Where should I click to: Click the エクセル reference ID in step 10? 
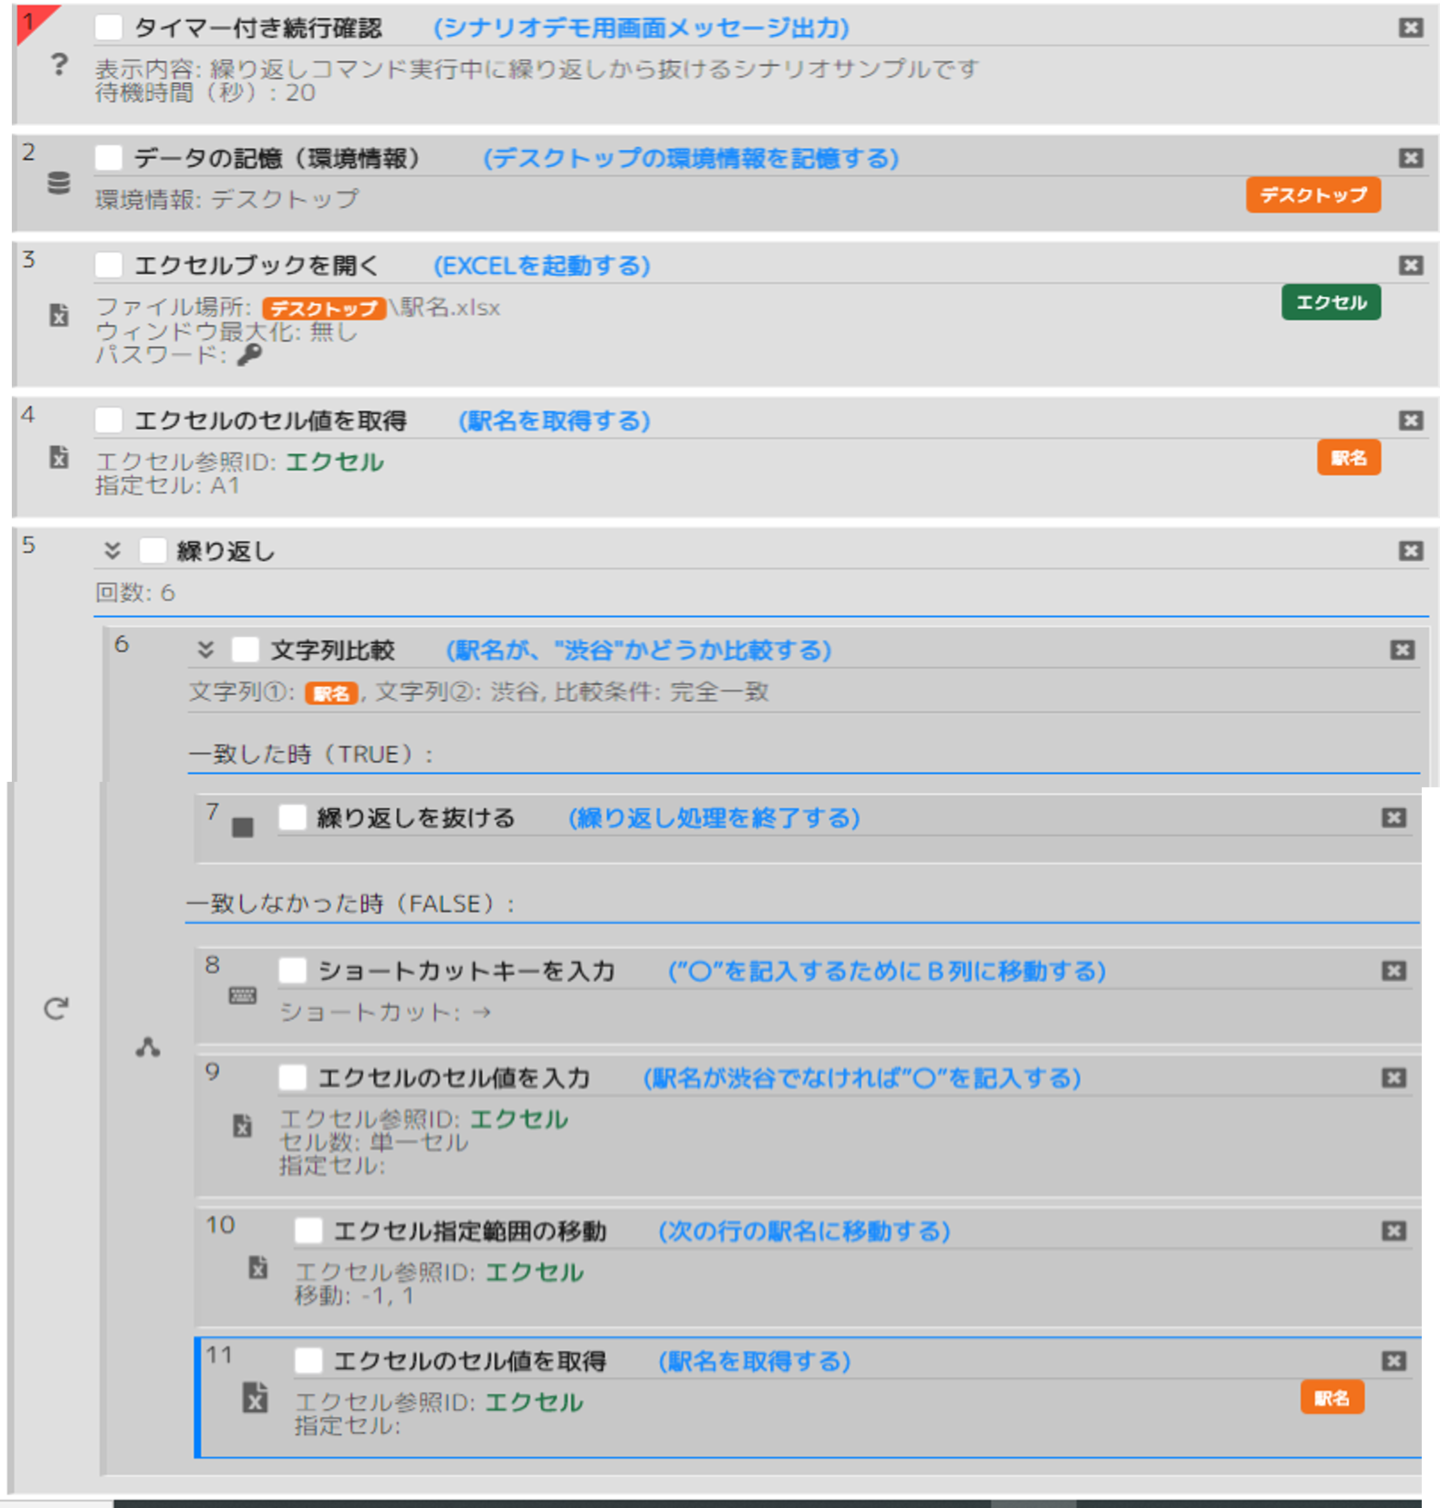[x=534, y=1273]
